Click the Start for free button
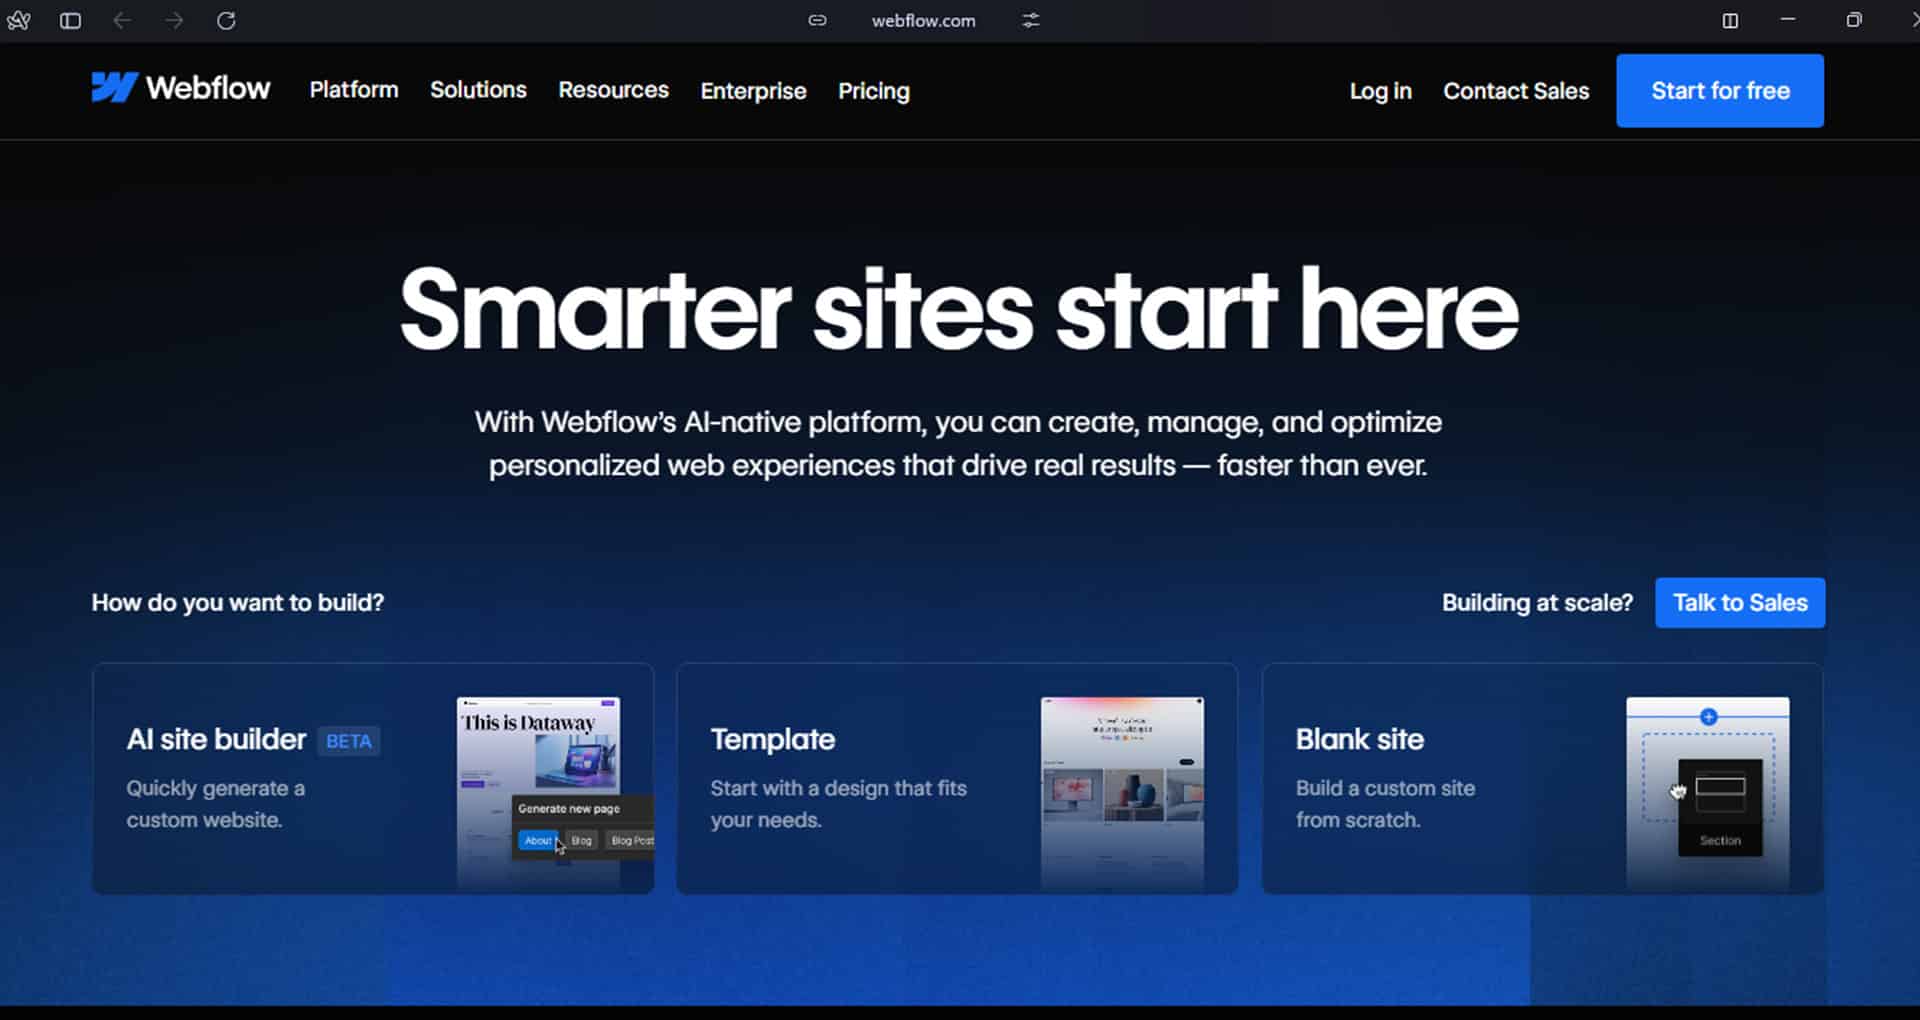 [x=1720, y=91]
